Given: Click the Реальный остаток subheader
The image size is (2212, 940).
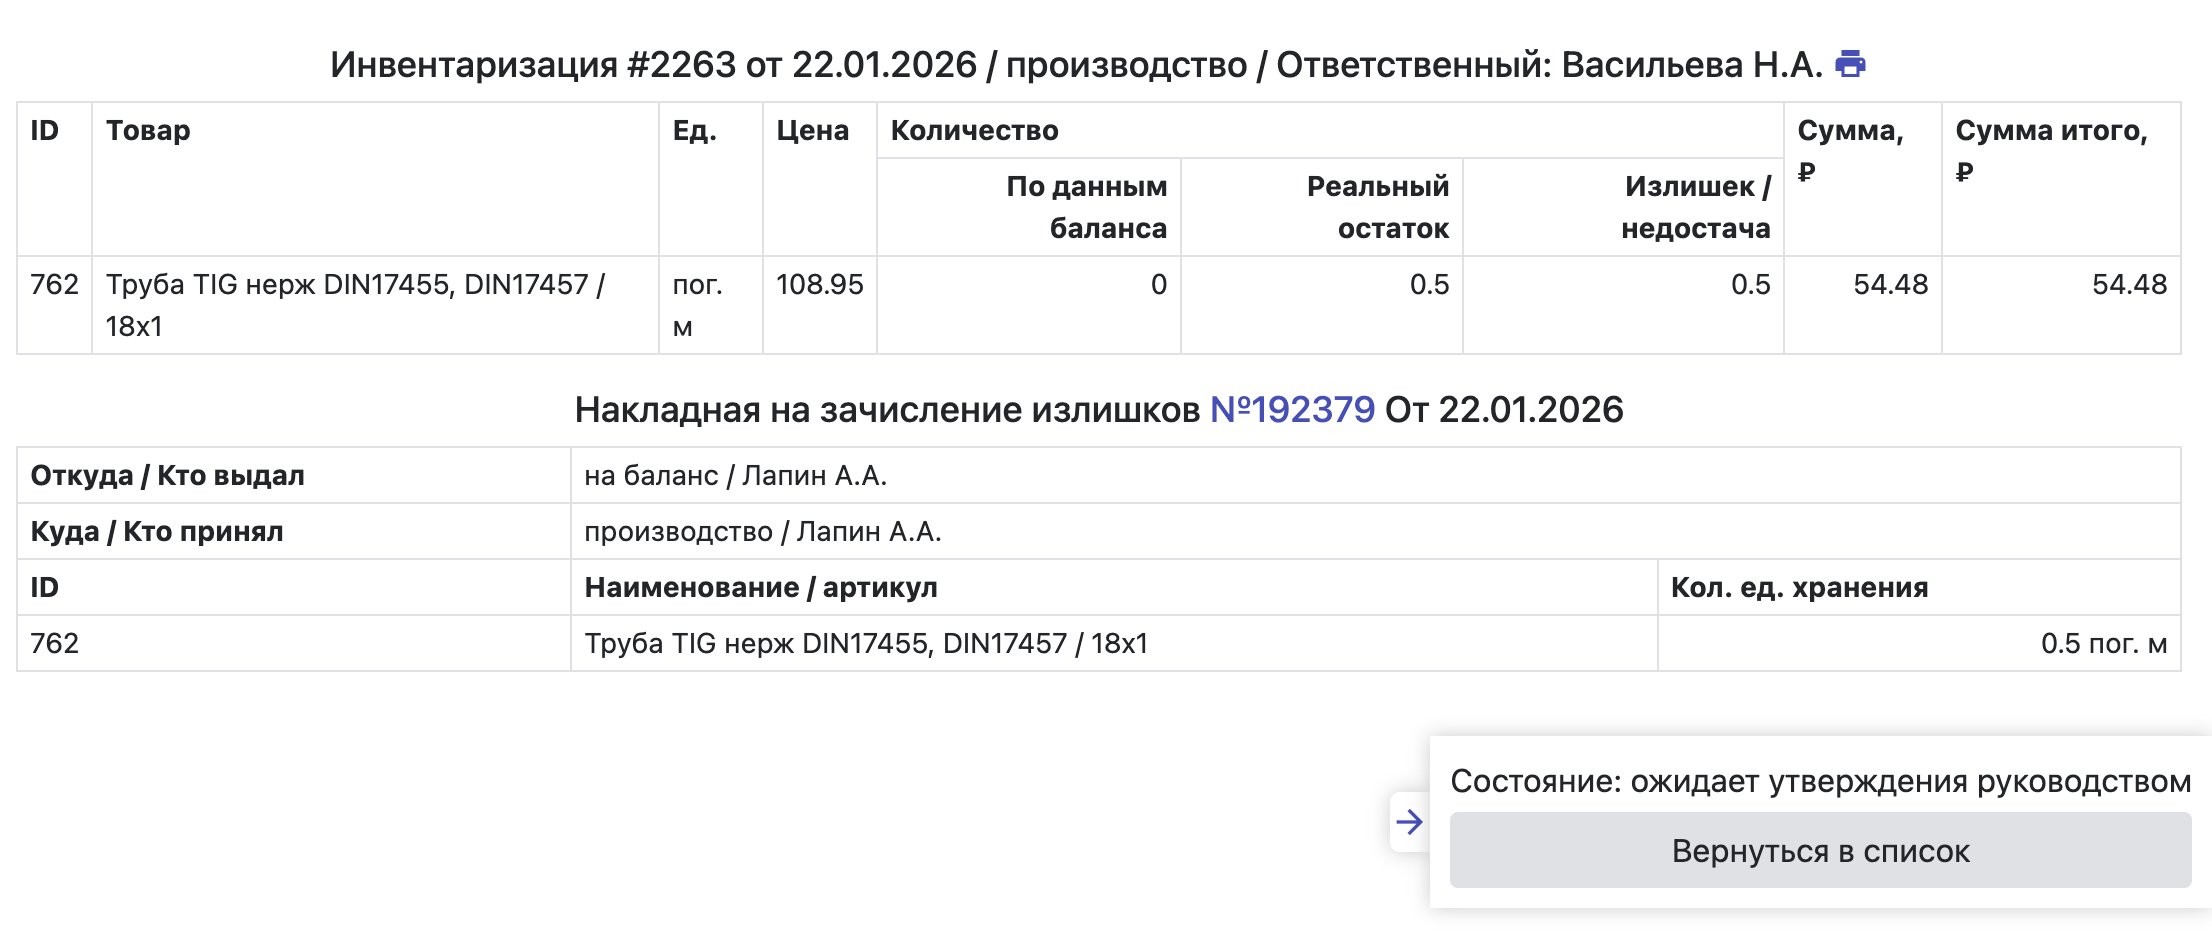Looking at the screenshot, I should (1377, 207).
